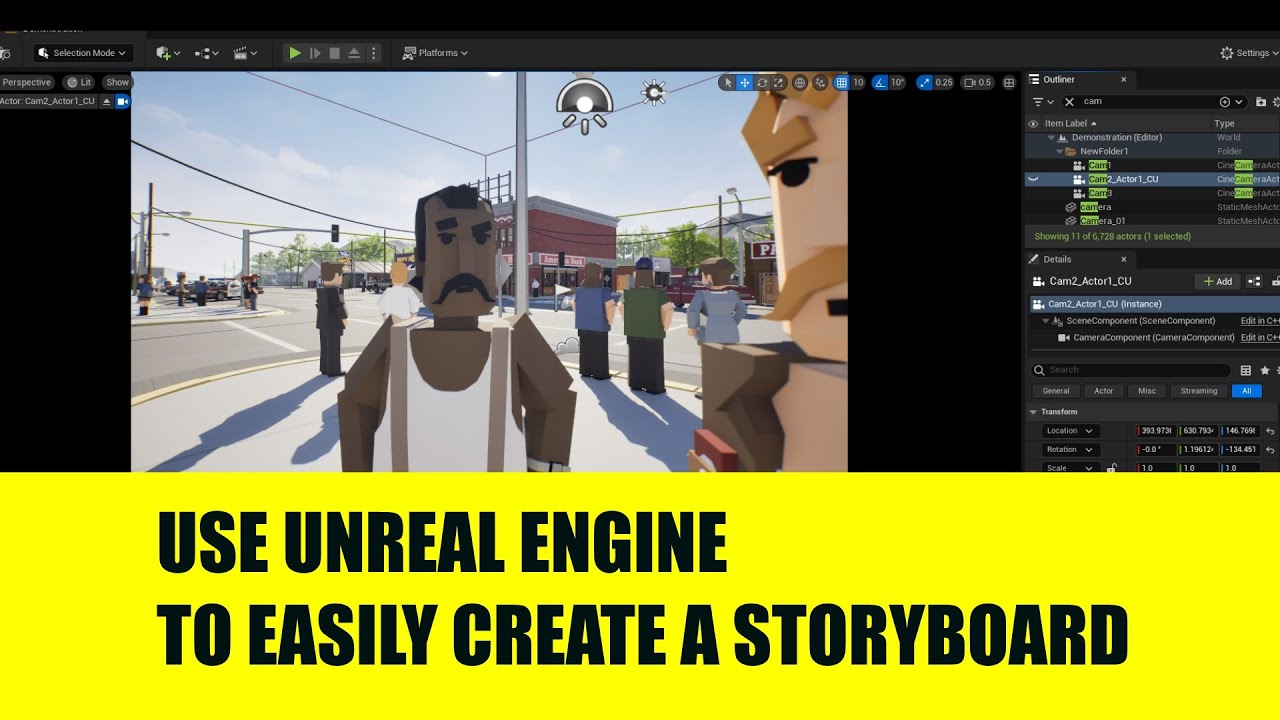Select the Misc filter tab

pyautogui.click(x=1147, y=391)
